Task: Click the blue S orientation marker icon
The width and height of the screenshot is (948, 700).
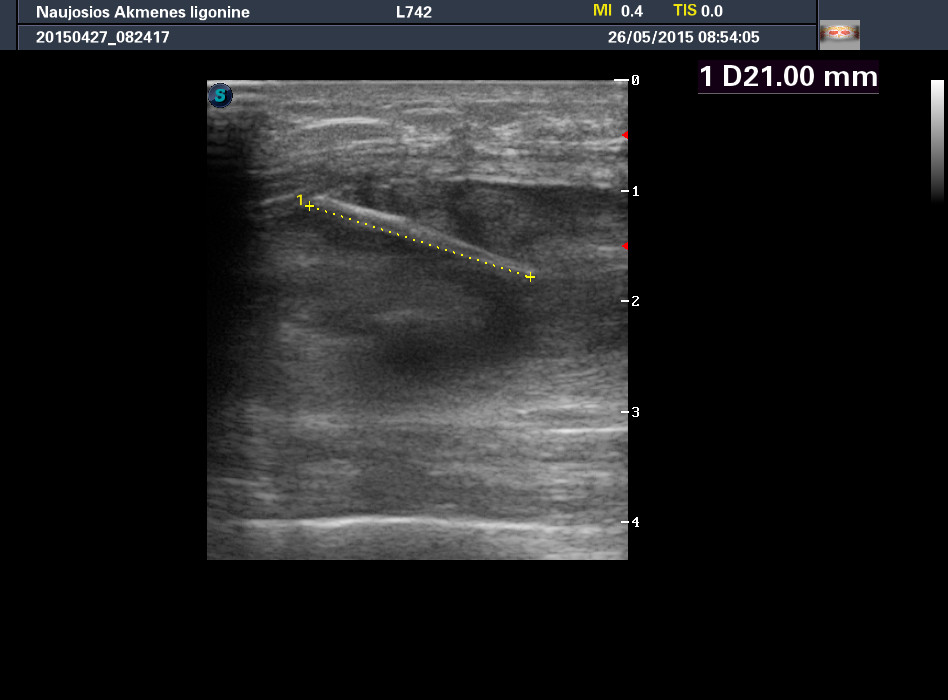Action: tap(220, 96)
